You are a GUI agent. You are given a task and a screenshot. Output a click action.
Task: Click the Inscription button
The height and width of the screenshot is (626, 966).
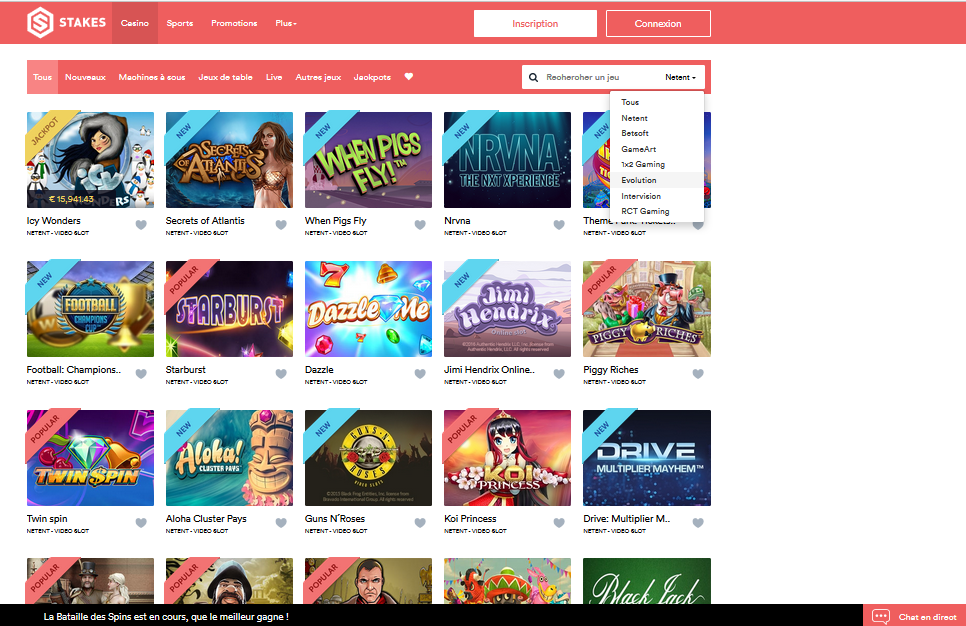pyautogui.click(x=535, y=23)
